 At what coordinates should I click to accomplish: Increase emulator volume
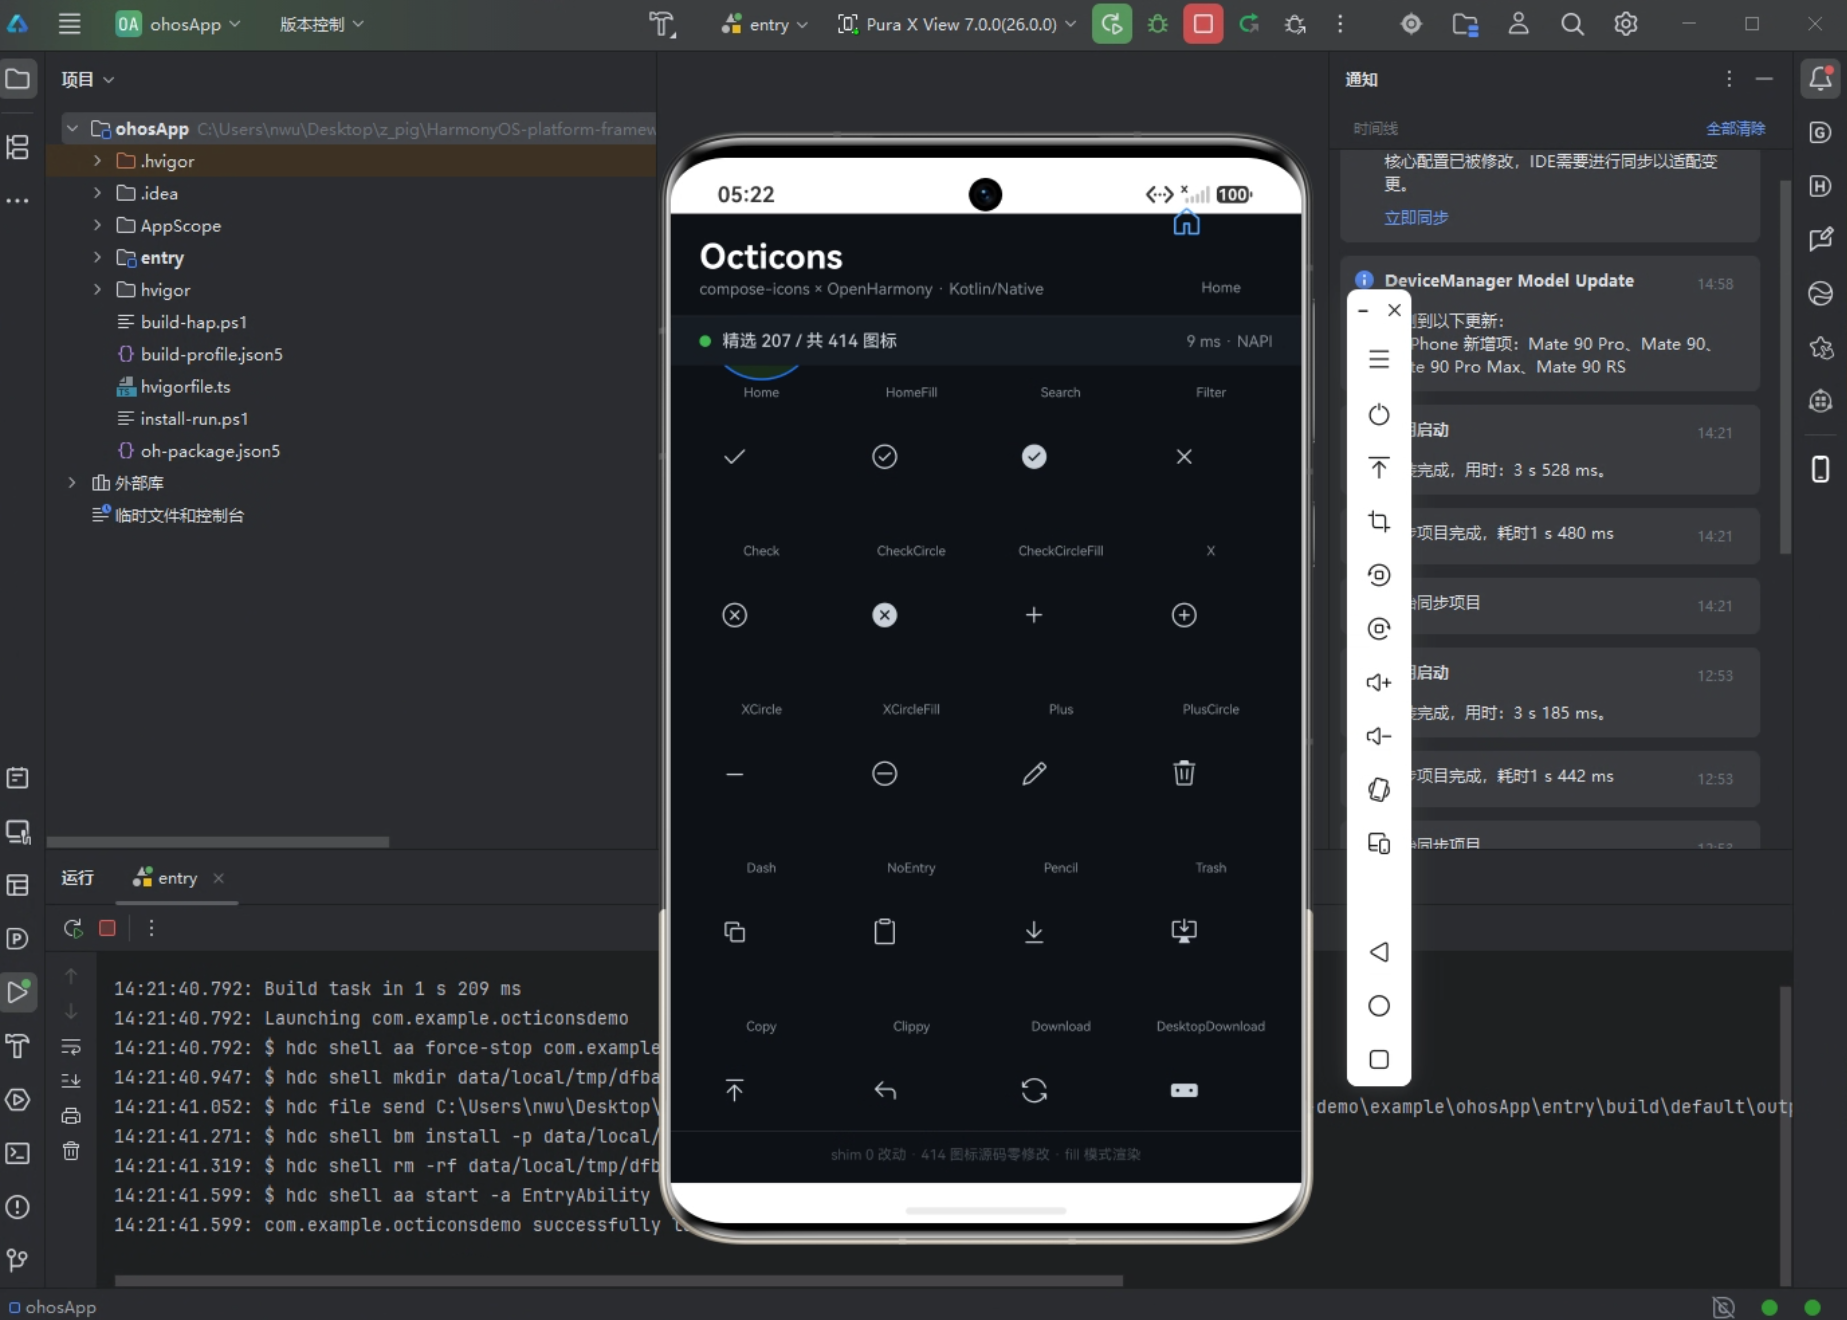pos(1379,682)
